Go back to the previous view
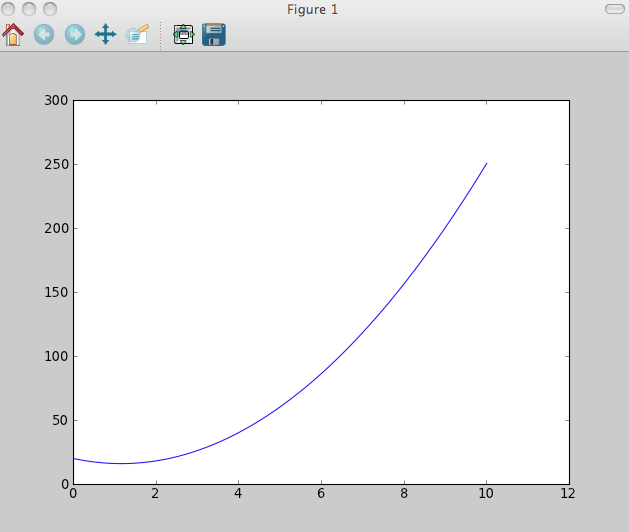Viewport: 629px width, 532px height. [x=44, y=35]
